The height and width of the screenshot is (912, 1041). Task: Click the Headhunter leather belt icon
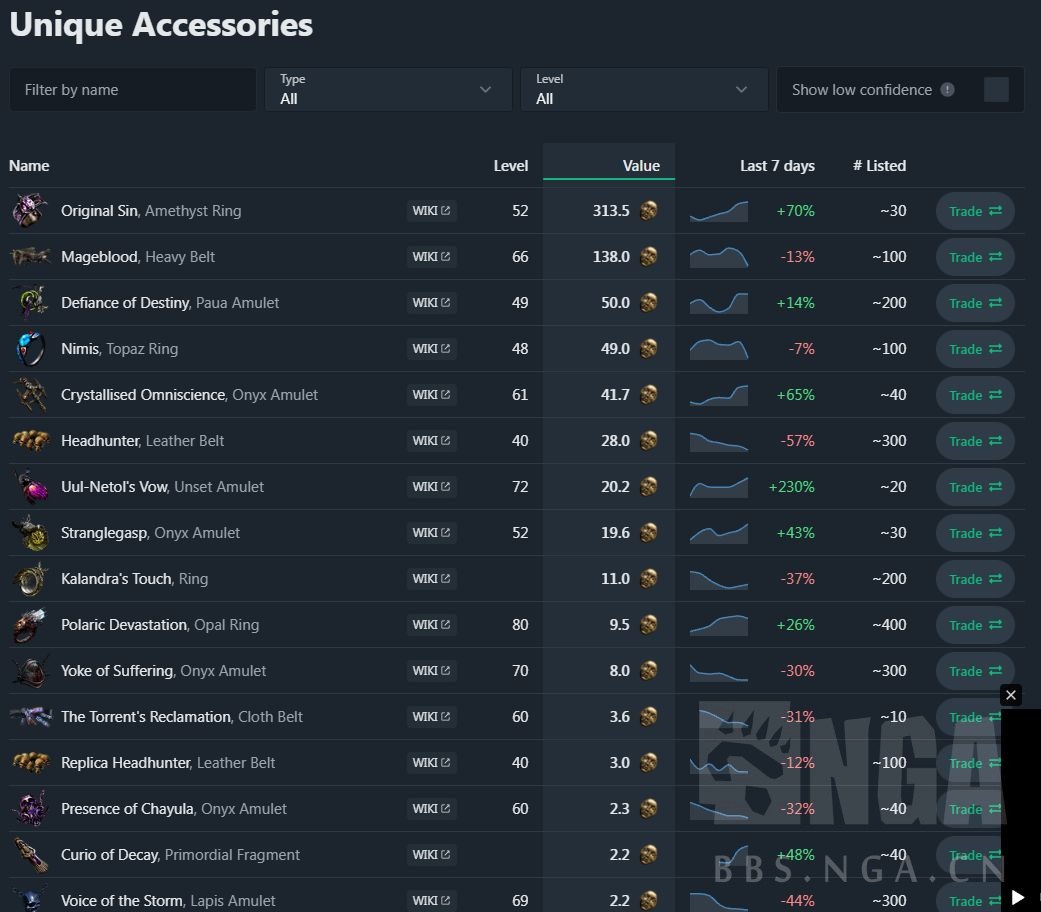tap(30, 441)
